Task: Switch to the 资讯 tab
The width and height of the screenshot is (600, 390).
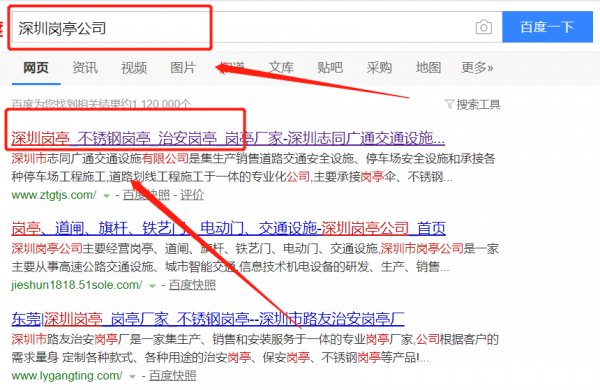Action: tap(85, 68)
